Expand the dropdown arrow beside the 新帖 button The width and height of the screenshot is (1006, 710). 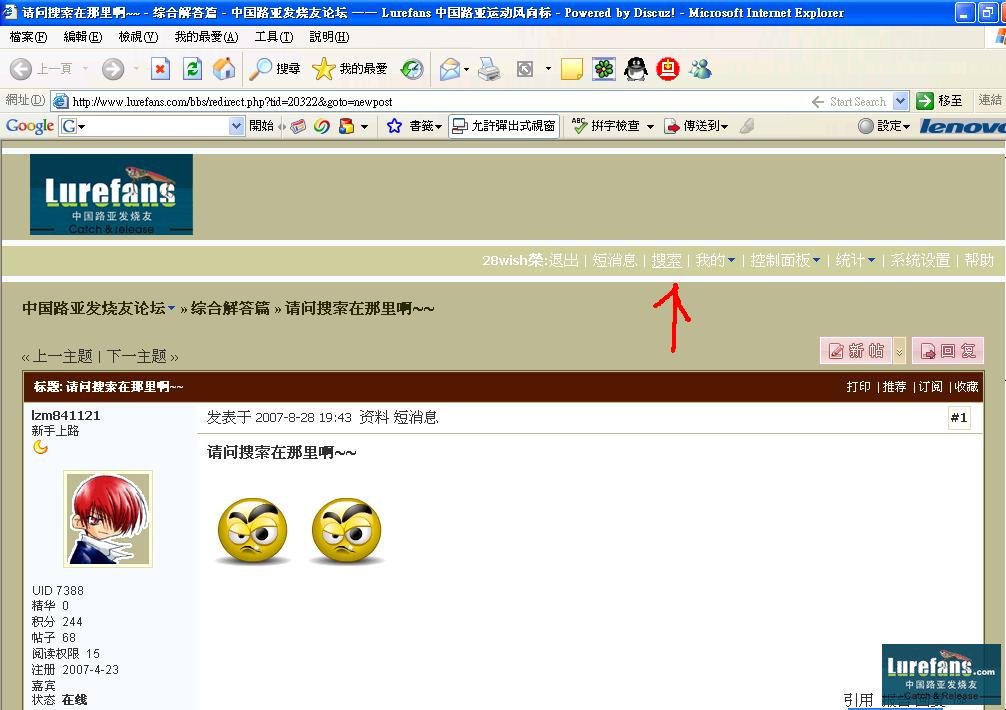point(899,351)
